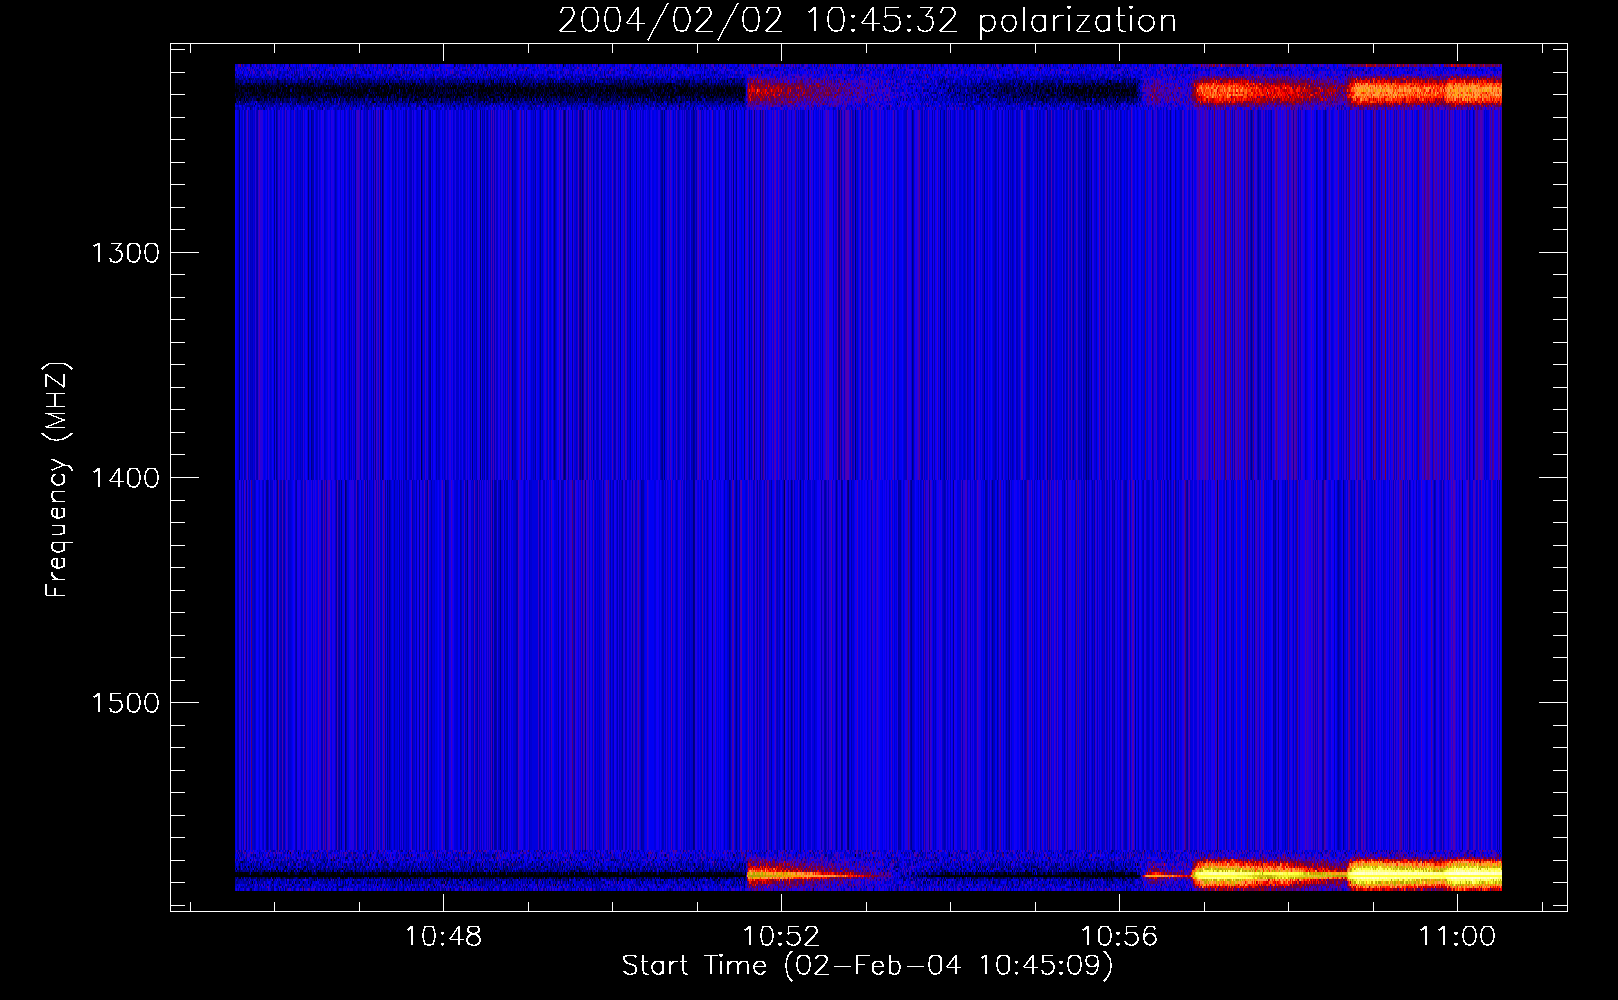Click the right axis tick at 1500 MHz

tap(1553, 702)
